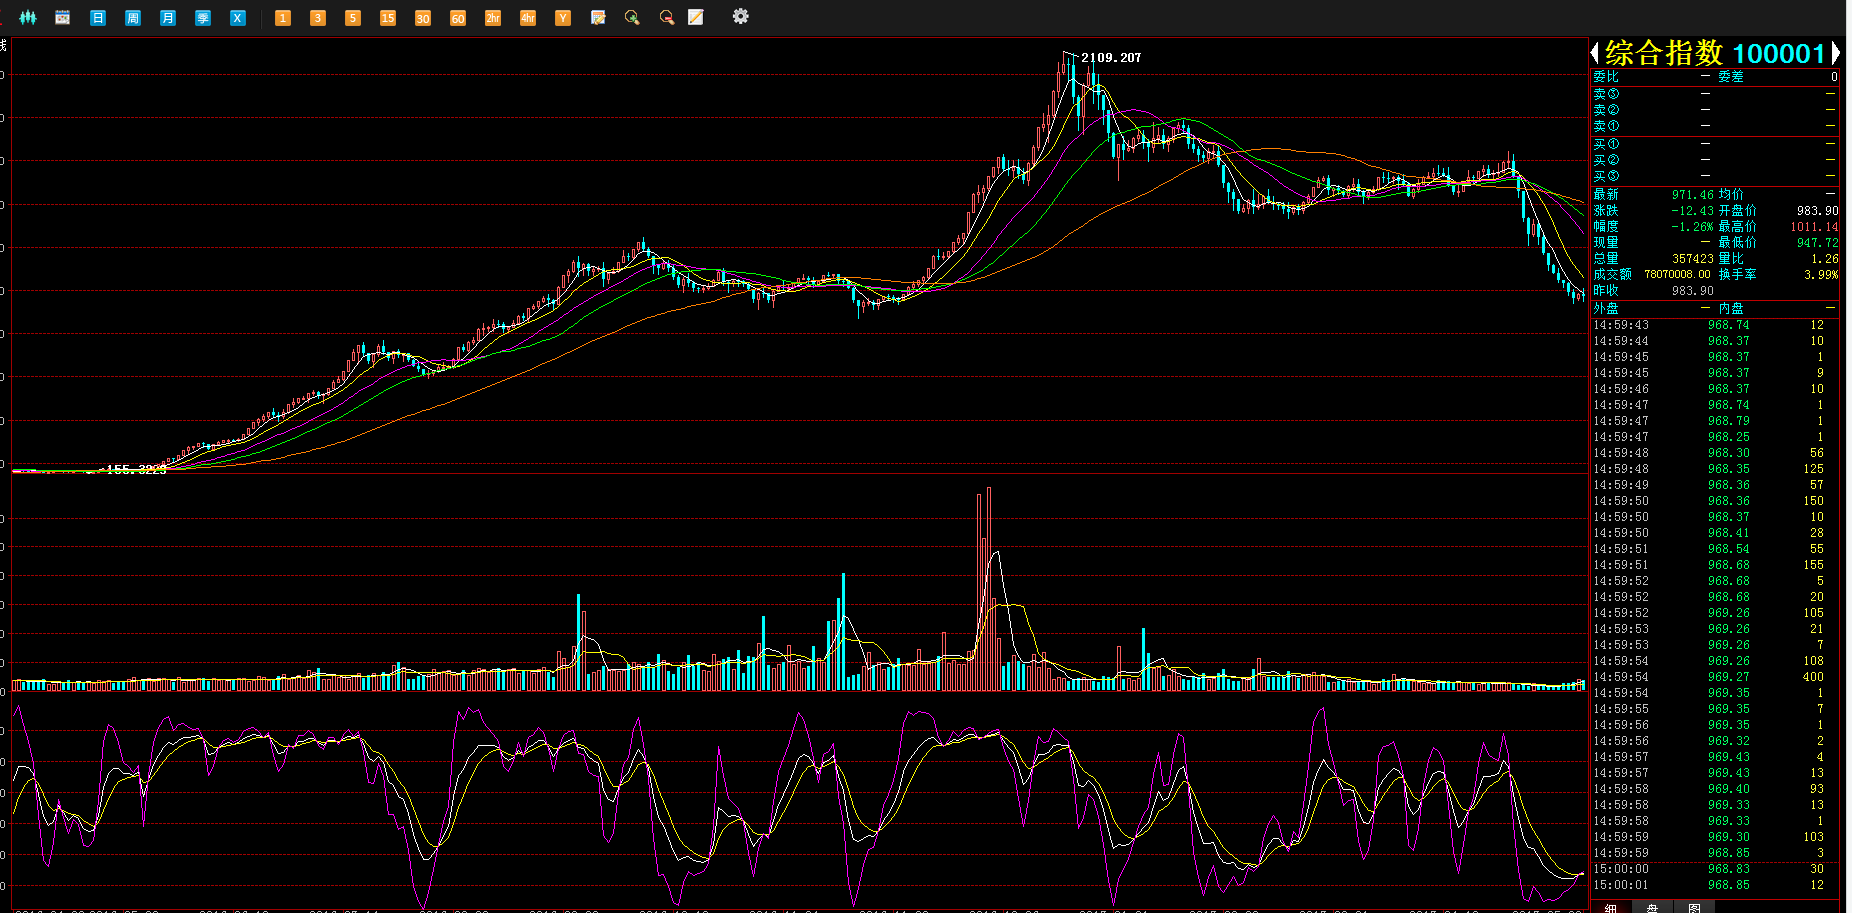1852x913 pixels.
Task: Click the 外盘 label
Action: 1606,309
